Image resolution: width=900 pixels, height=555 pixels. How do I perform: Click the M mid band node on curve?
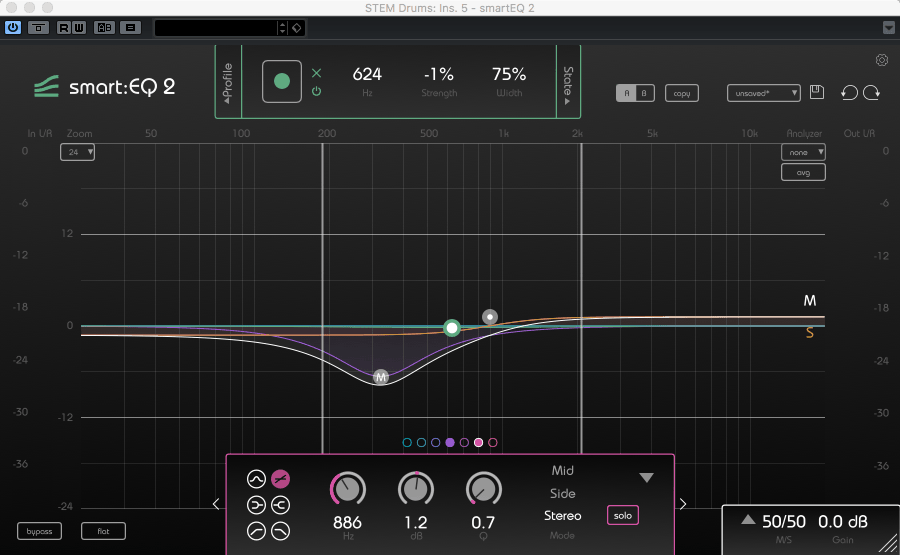pyautogui.click(x=381, y=377)
